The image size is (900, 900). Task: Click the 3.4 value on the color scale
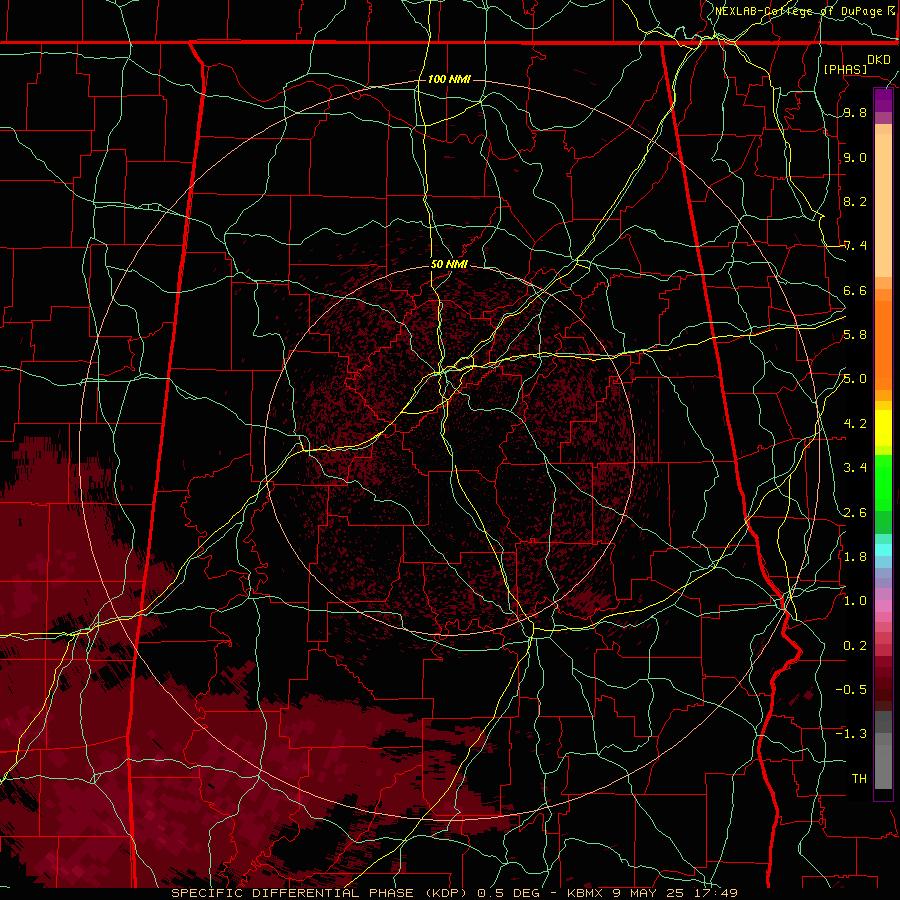coord(855,468)
